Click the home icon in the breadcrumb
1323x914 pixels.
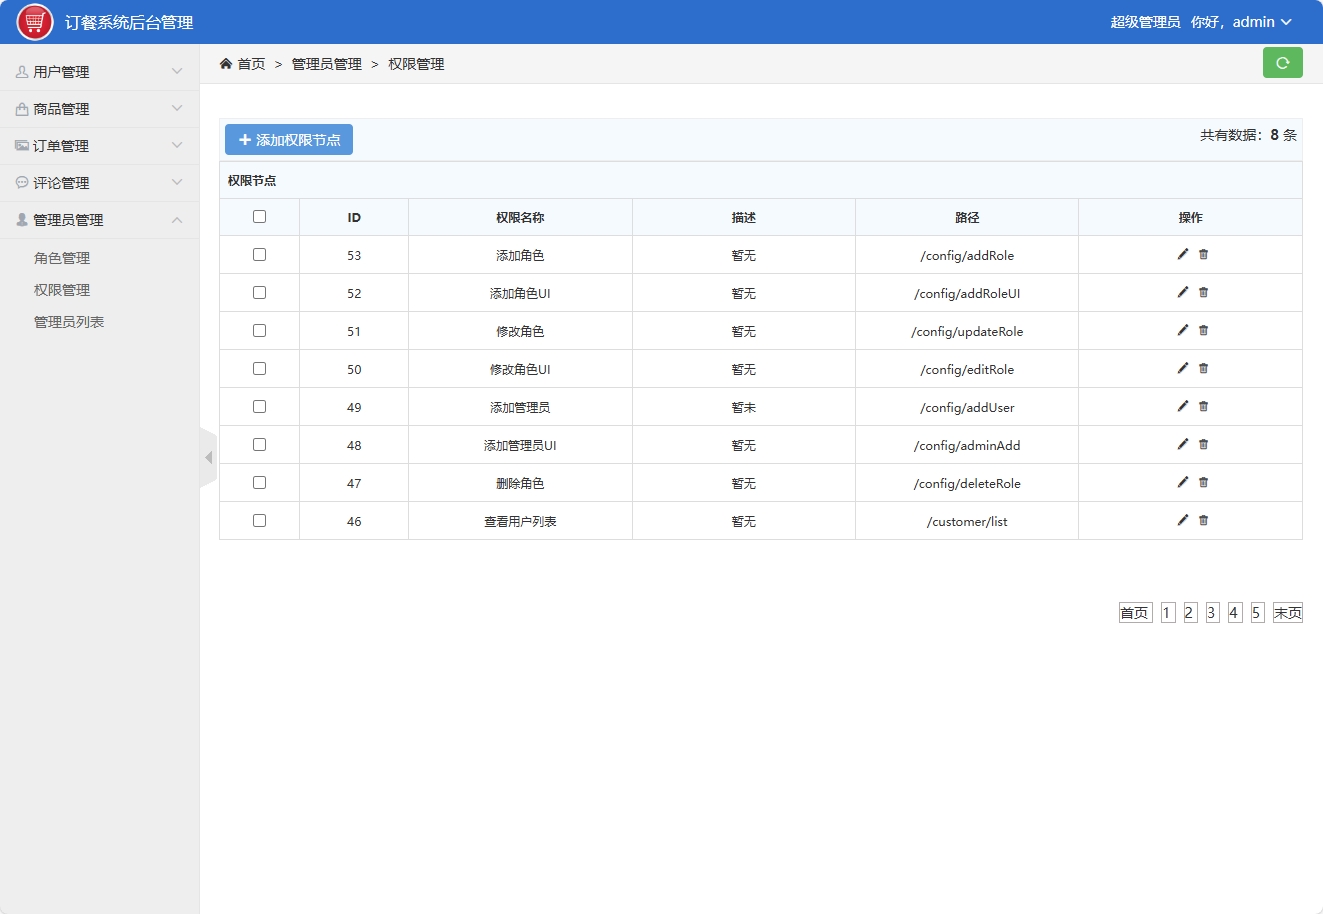click(x=226, y=63)
